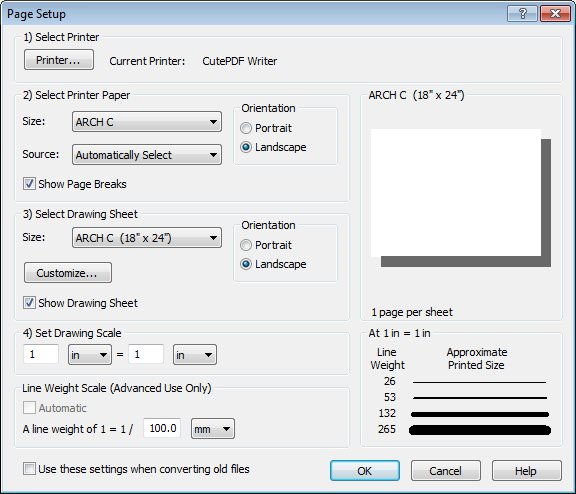This screenshot has height=494, width=576.
Task: Click the help question mark icon
Action: coord(522,14)
